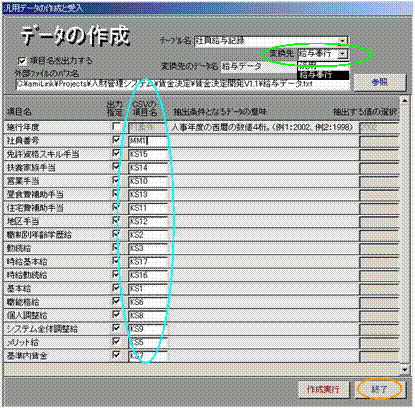Choose the first option above 給与奉行
This screenshot has height=408, width=415.
pos(323,66)
